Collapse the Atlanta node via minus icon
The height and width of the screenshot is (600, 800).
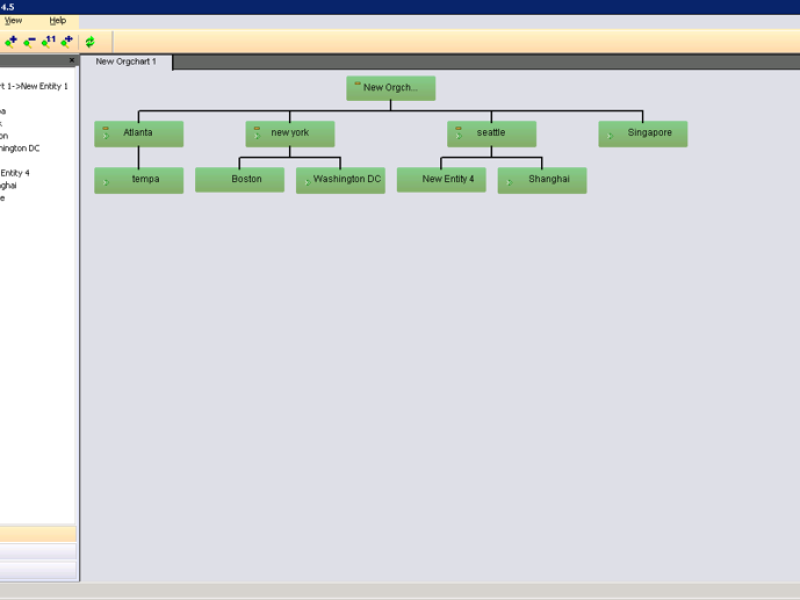tap(106, 129)
